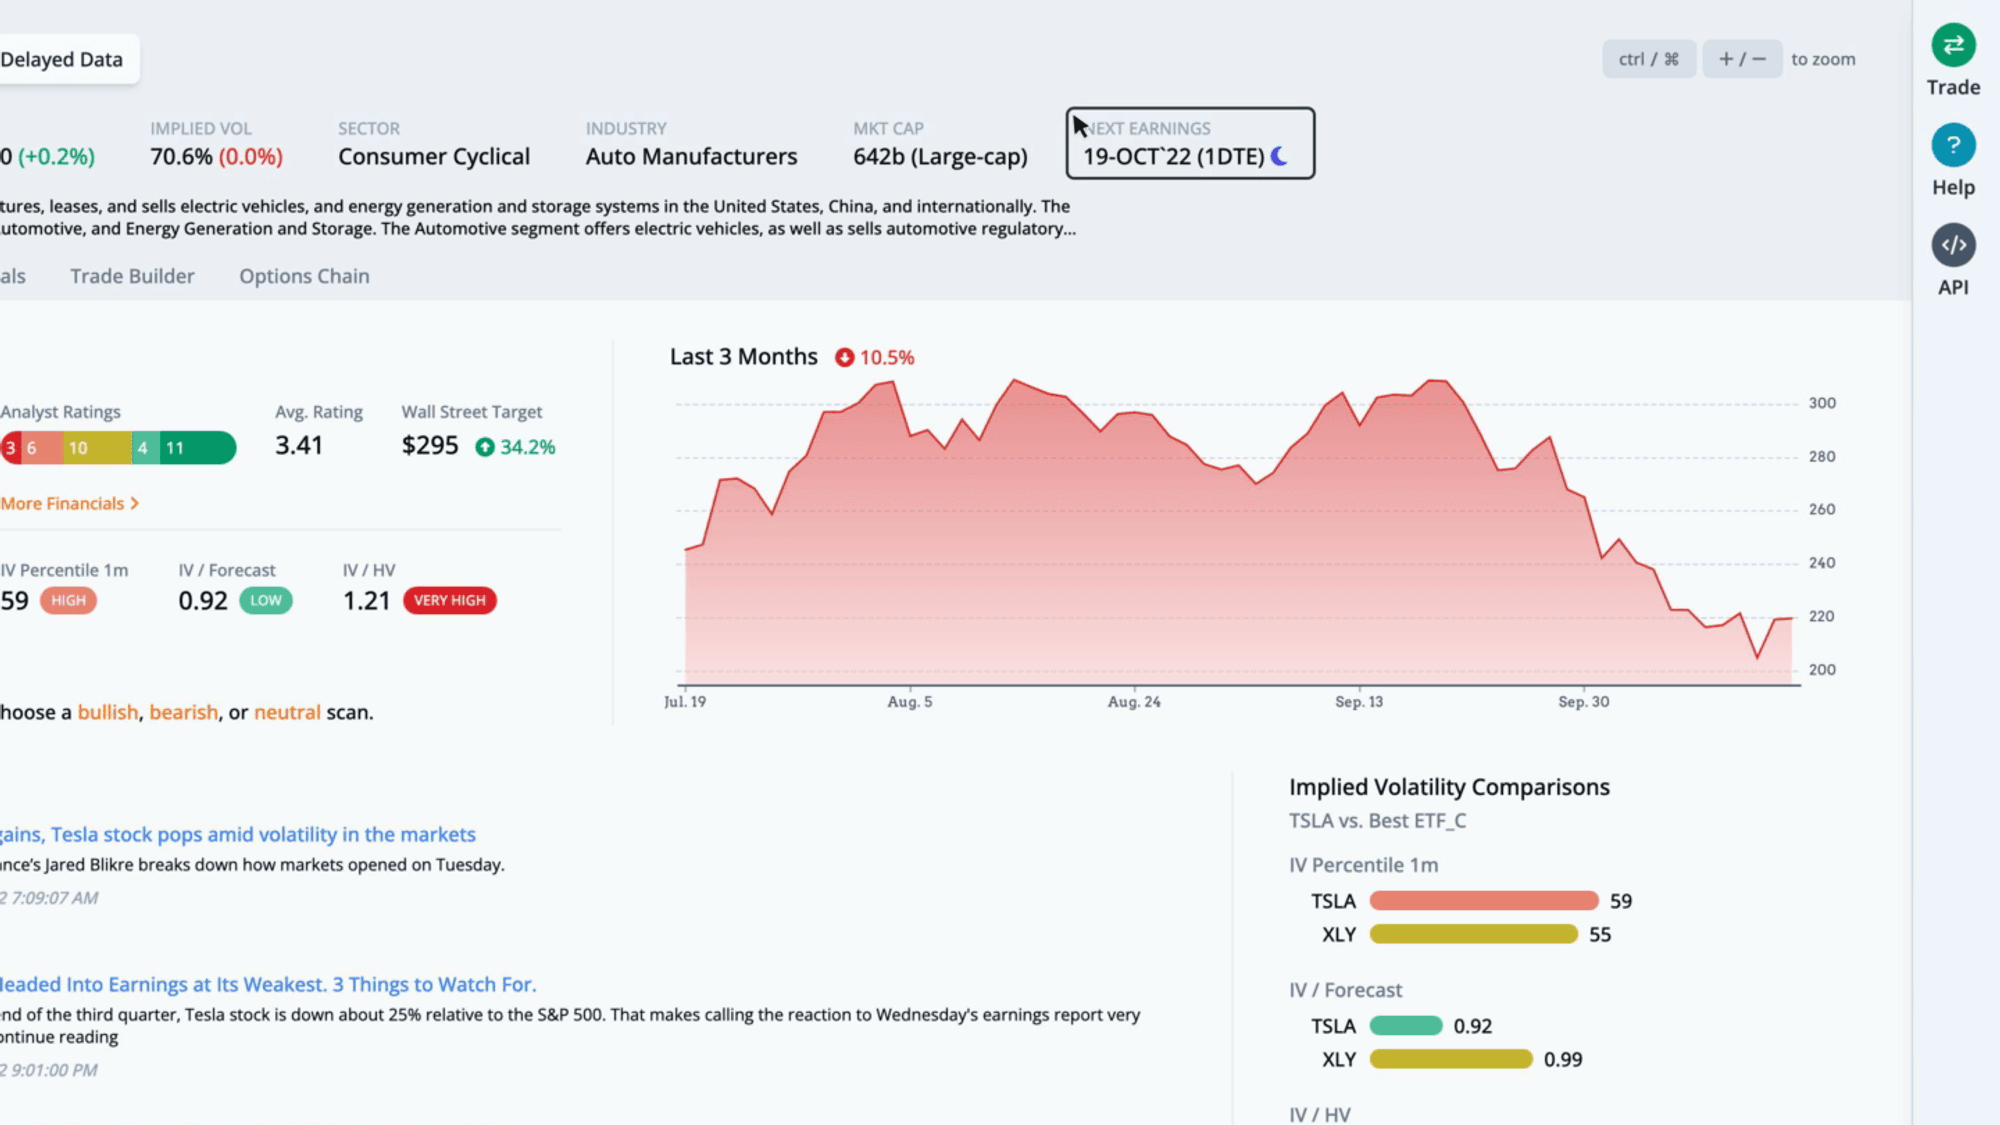
Task: Choose the neutral scan link
Action: coord(287,712)
